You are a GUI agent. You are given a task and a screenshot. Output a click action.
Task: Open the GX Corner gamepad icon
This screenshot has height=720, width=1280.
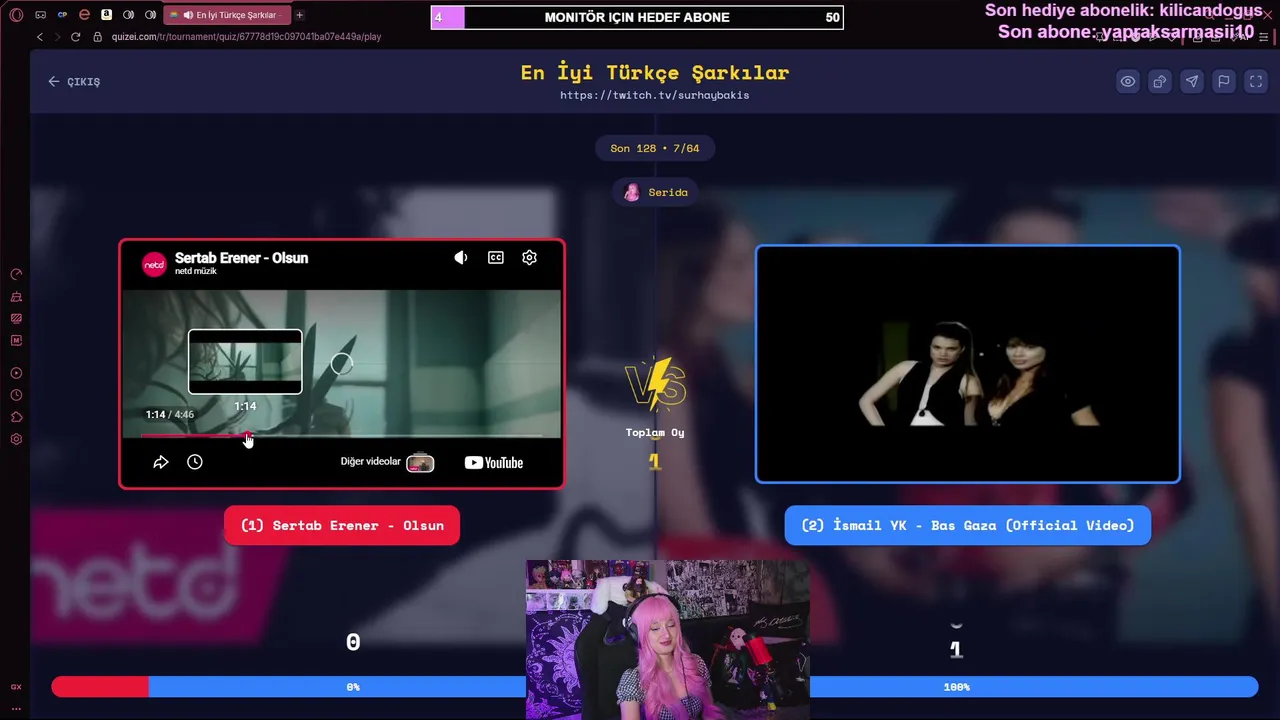pyautogui.click(x=40, y=15)
